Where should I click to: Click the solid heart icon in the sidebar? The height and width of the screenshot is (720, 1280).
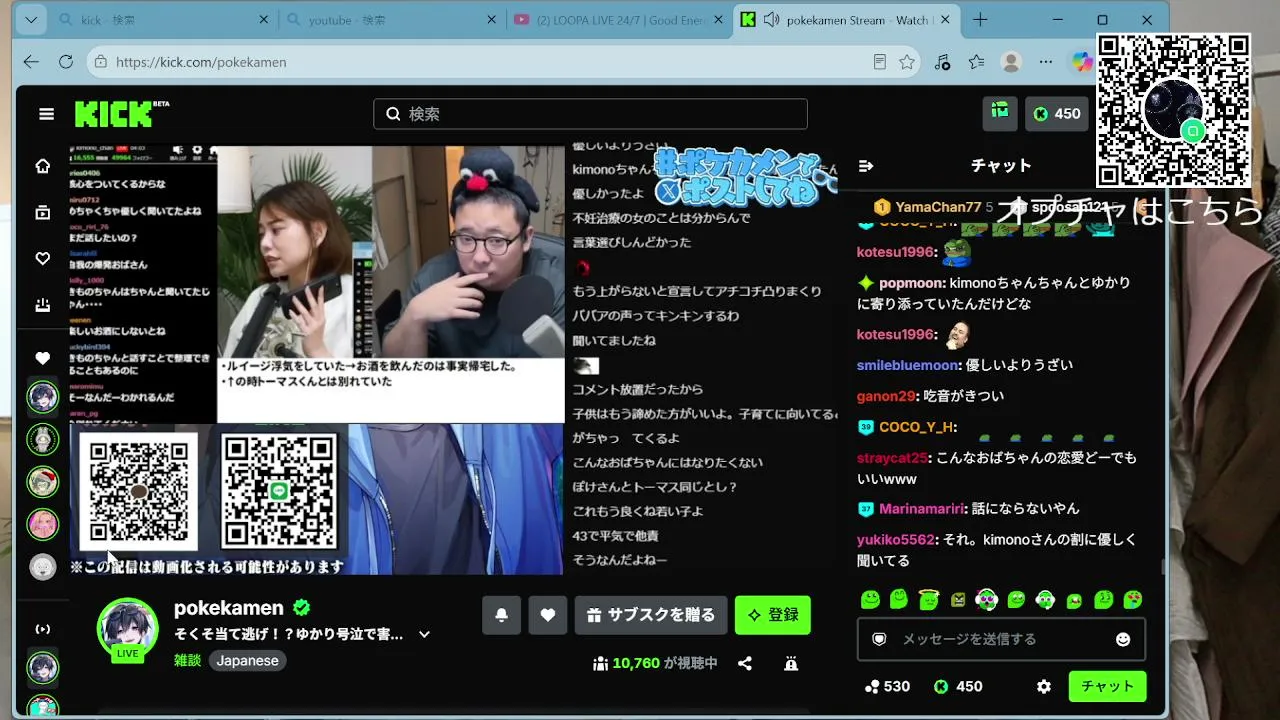[x=43, y=358]
